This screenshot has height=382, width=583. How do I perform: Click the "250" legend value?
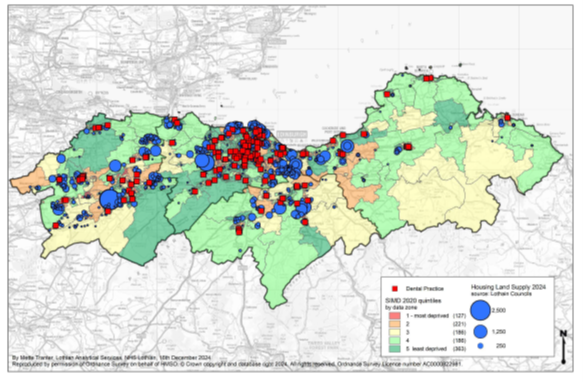(501, 346)
